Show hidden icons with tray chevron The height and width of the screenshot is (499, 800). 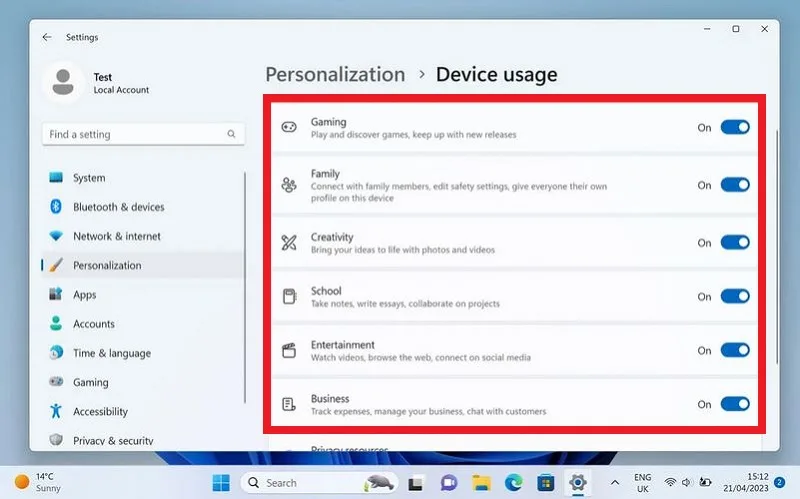point(615,482)
